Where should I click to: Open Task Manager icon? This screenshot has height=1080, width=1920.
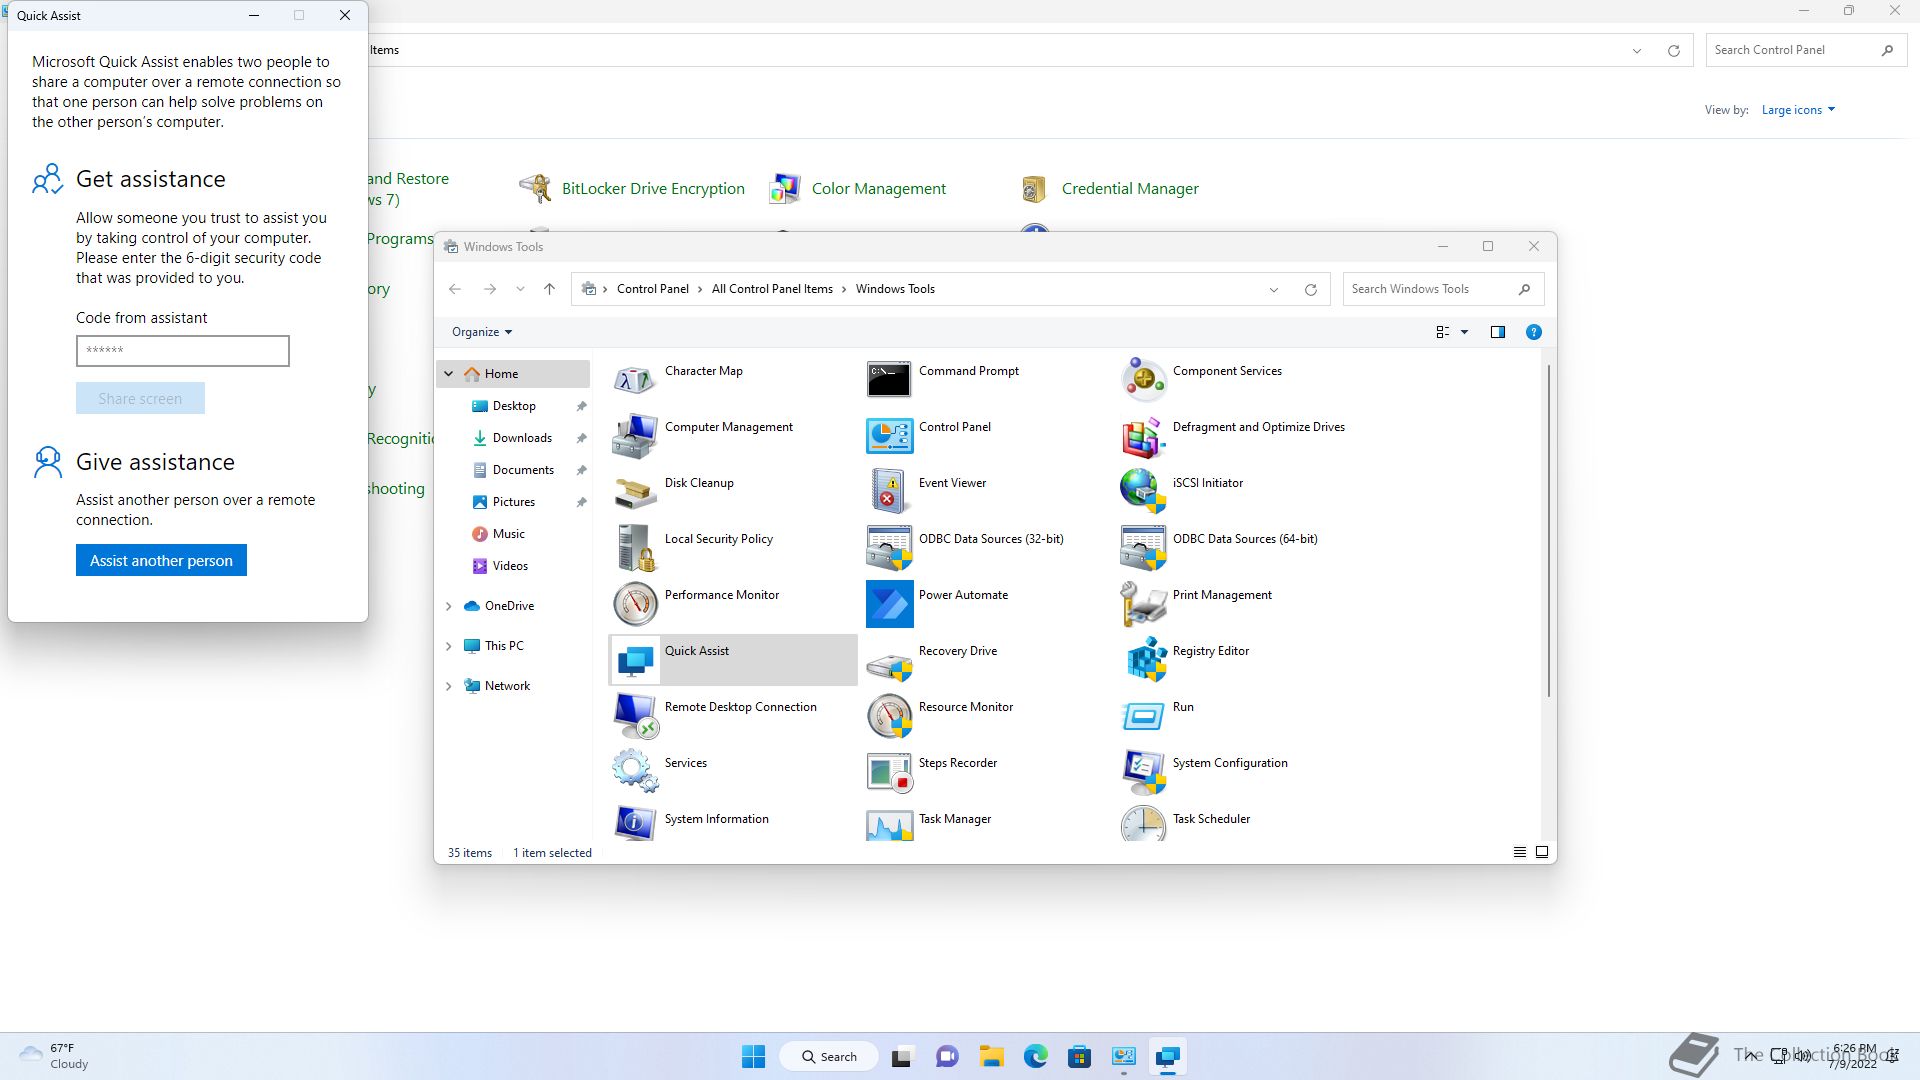[x=889, y=823]
